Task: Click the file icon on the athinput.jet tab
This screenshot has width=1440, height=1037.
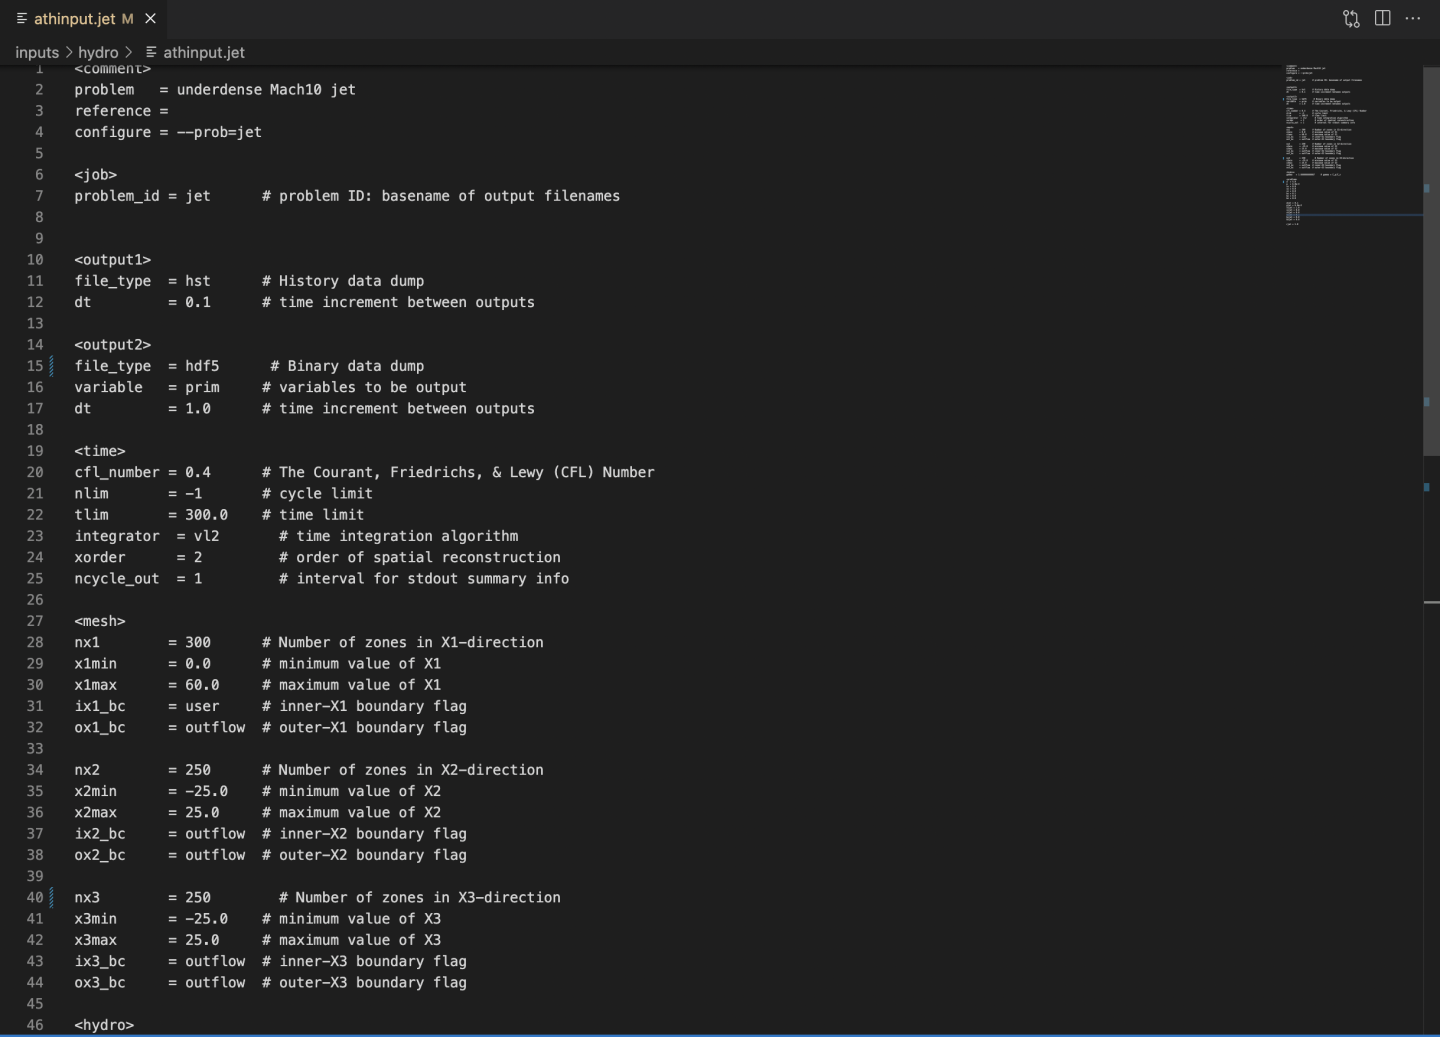Action: (22, 19)
